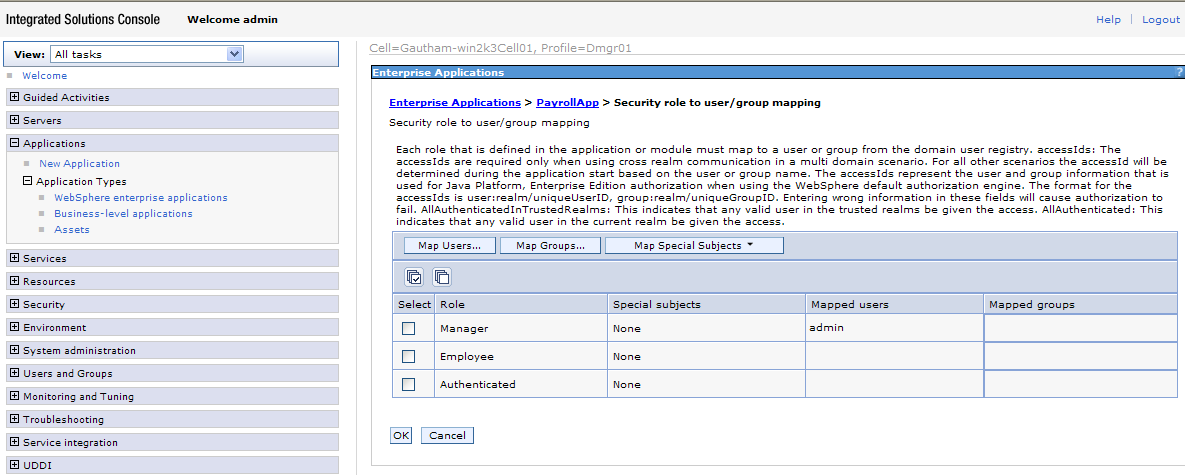Click the Application Types label
The width and height of the screenshot is (1185, 476).
pyautogui.click(x=82, y=181)
